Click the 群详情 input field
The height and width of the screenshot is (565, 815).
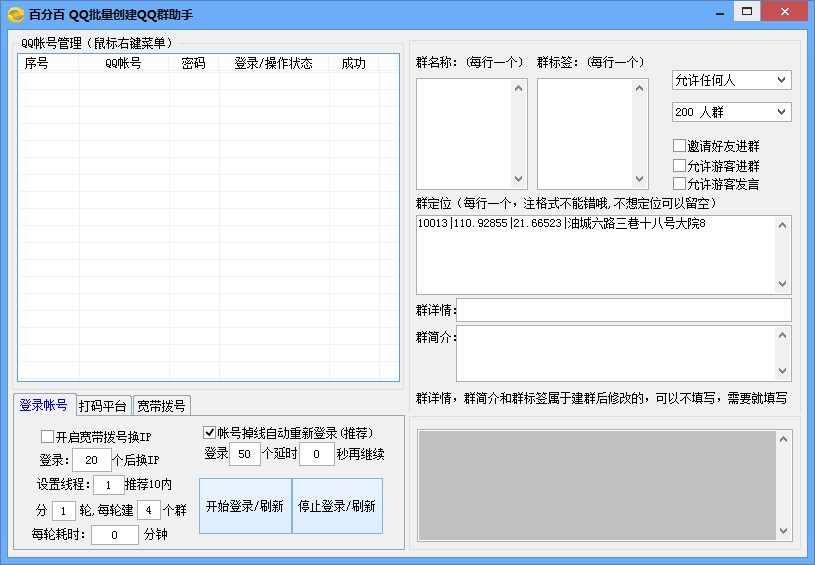[624, 310]
